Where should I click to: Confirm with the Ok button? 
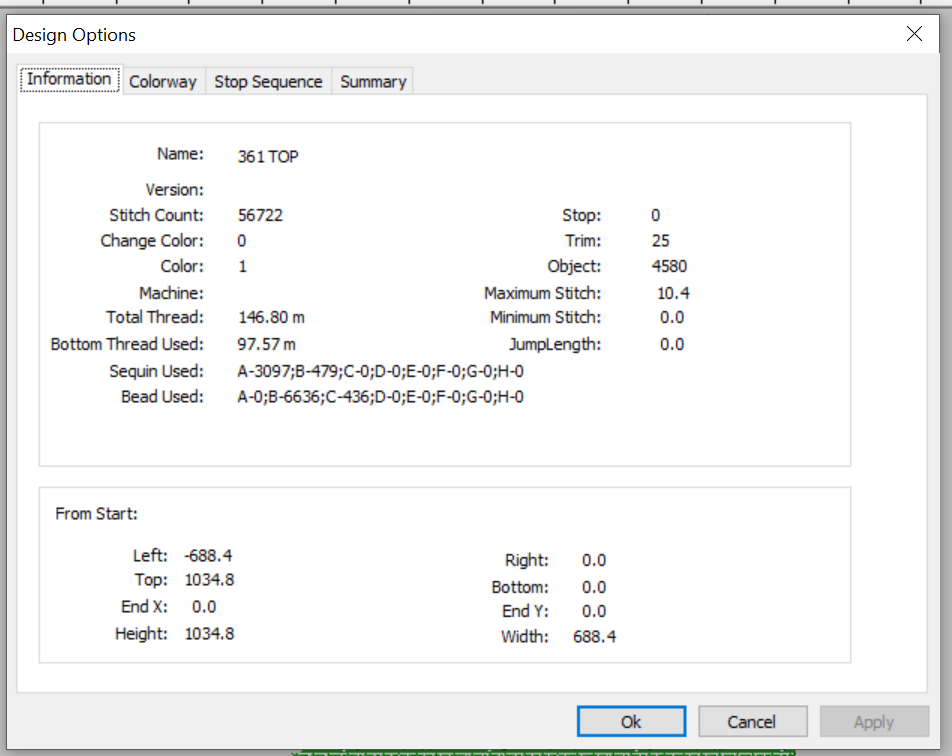pyautogui.click(x=631, y=721)
